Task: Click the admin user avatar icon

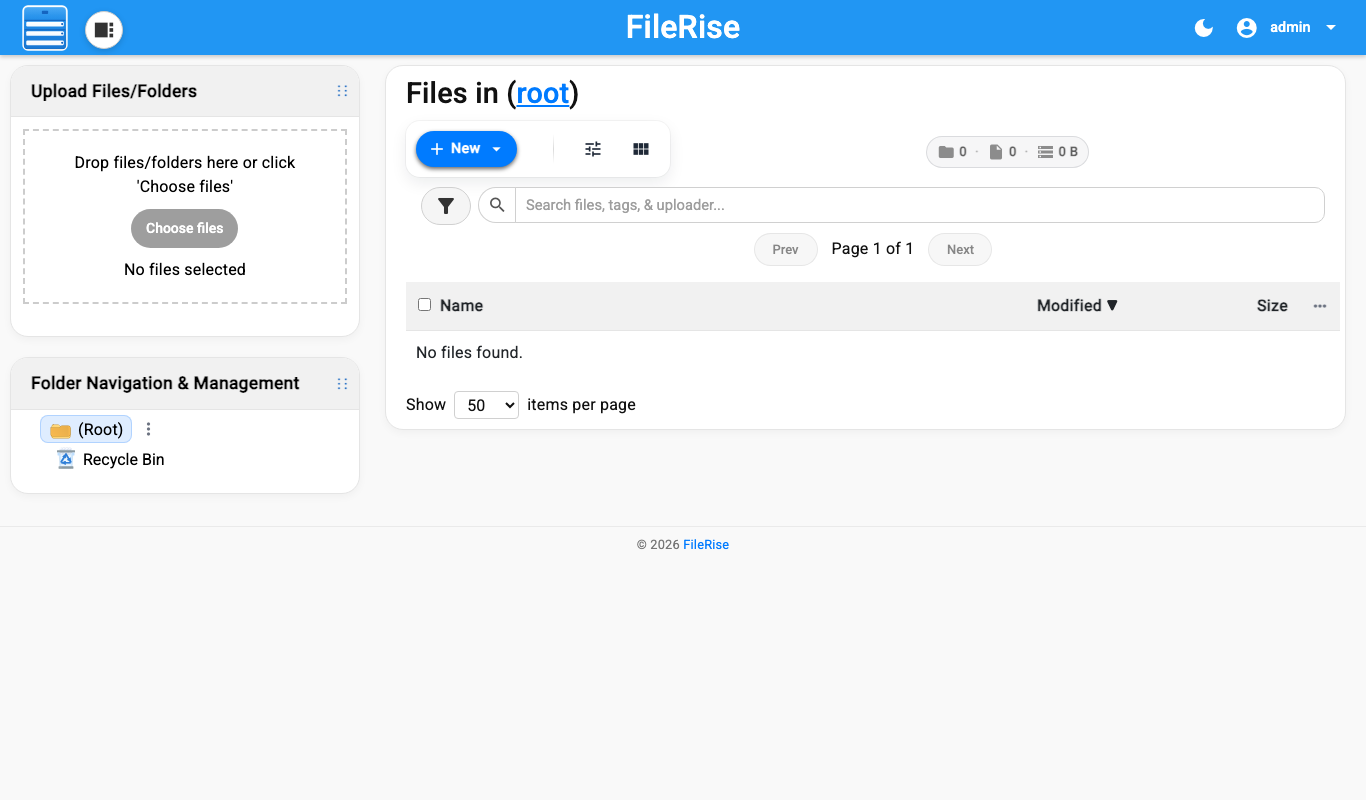Action: pyautogui.click(x=1246, y=28)
